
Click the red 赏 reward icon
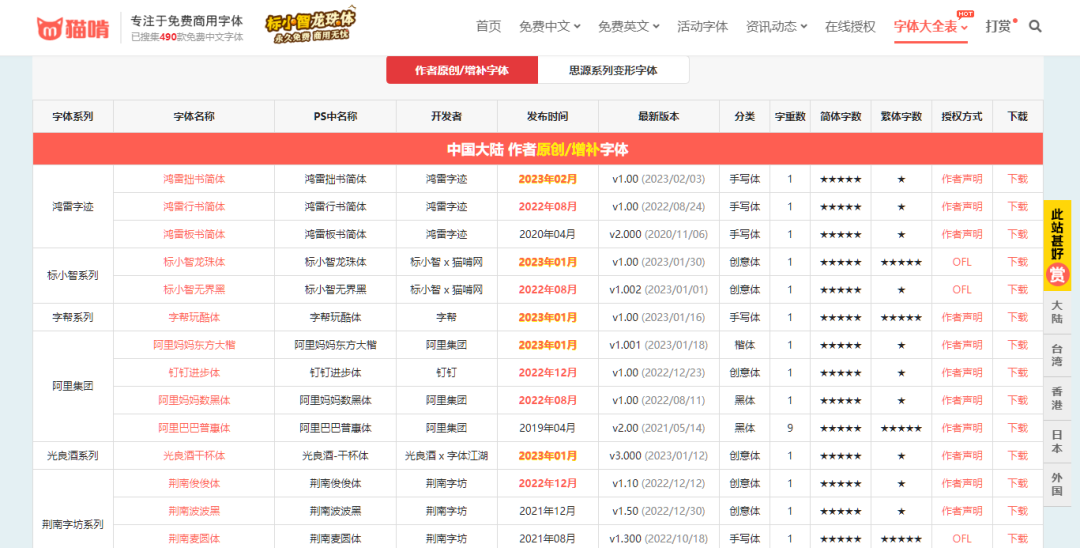click(x=1057, y=274)
